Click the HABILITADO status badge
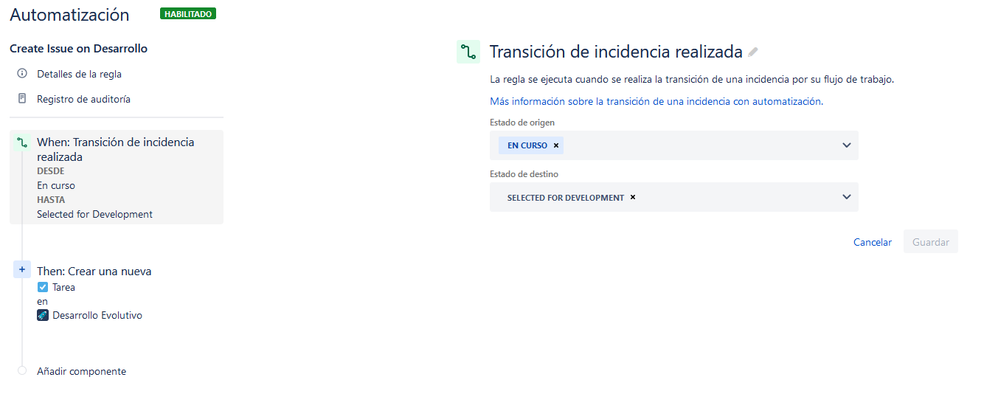 click(x=188, y=13)
